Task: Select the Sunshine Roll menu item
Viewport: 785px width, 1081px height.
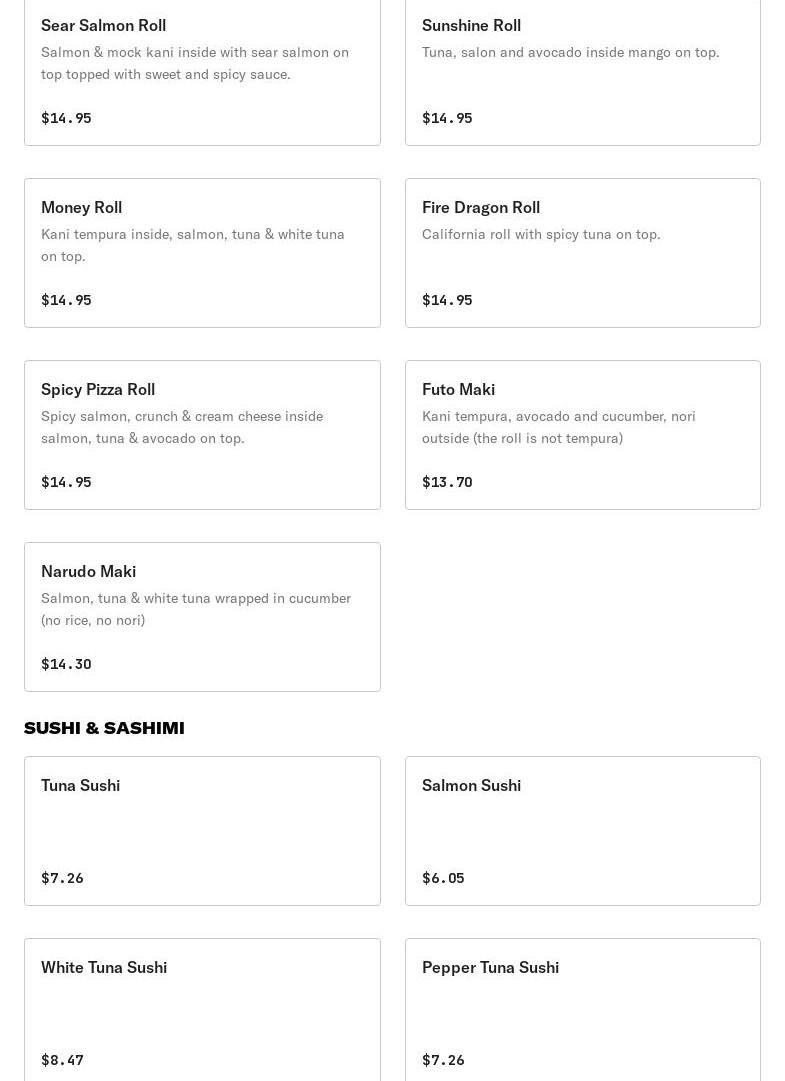Action: 583,72
